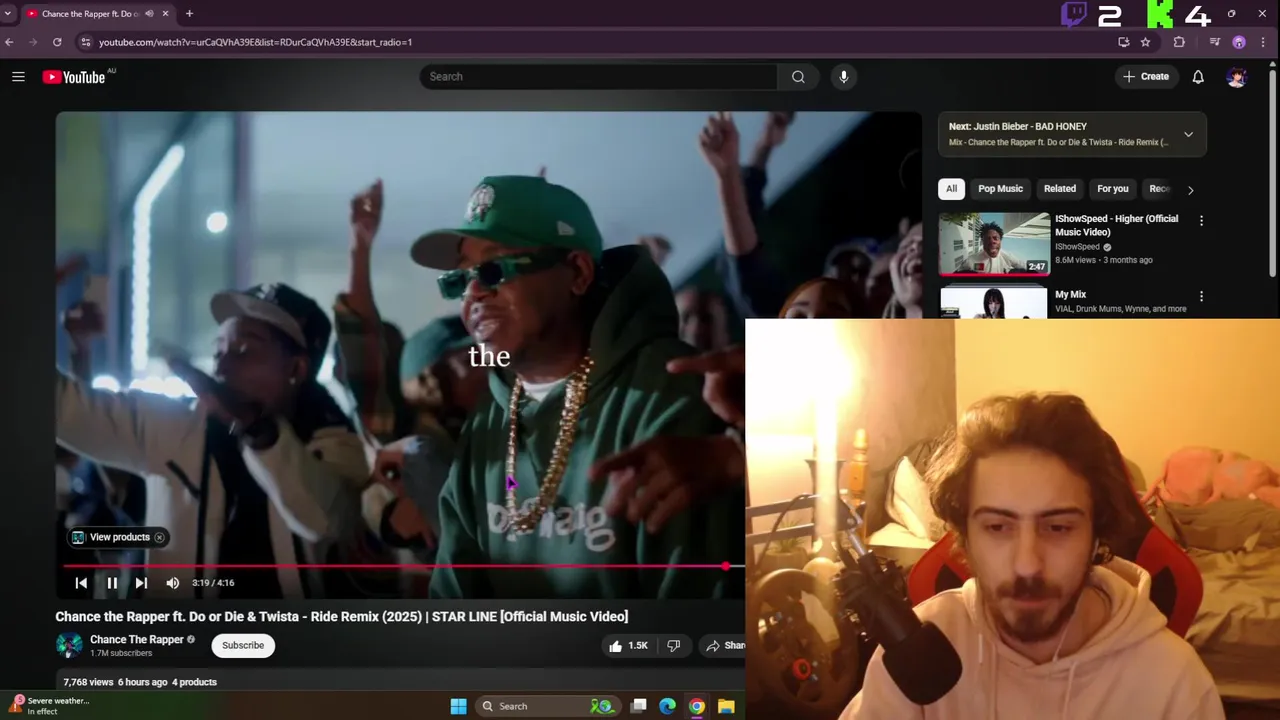
Task: Mute the video volume speaker icon
Action: tap(173, 583)
